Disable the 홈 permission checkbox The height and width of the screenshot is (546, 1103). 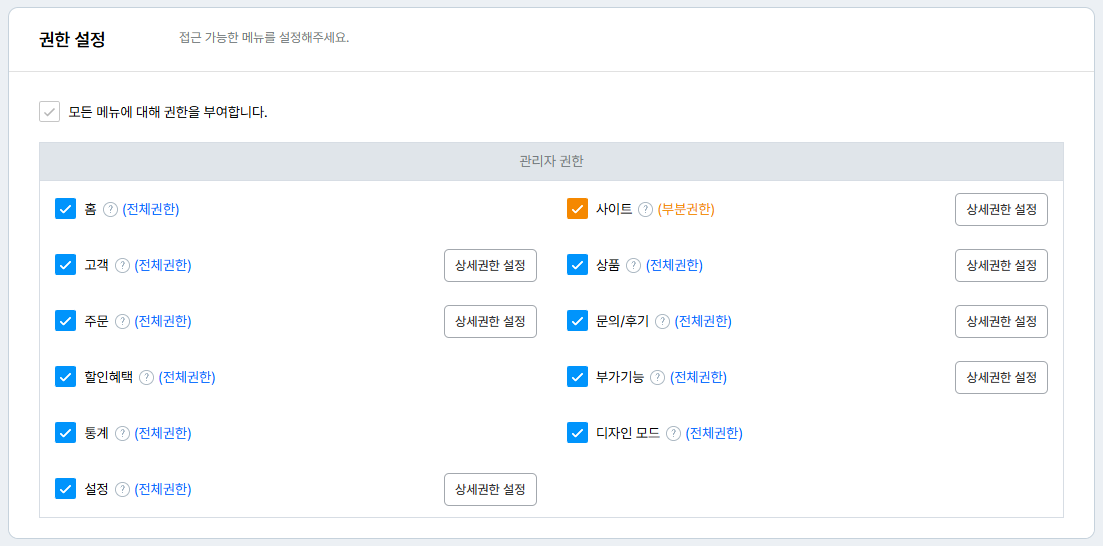coord(66,209)
